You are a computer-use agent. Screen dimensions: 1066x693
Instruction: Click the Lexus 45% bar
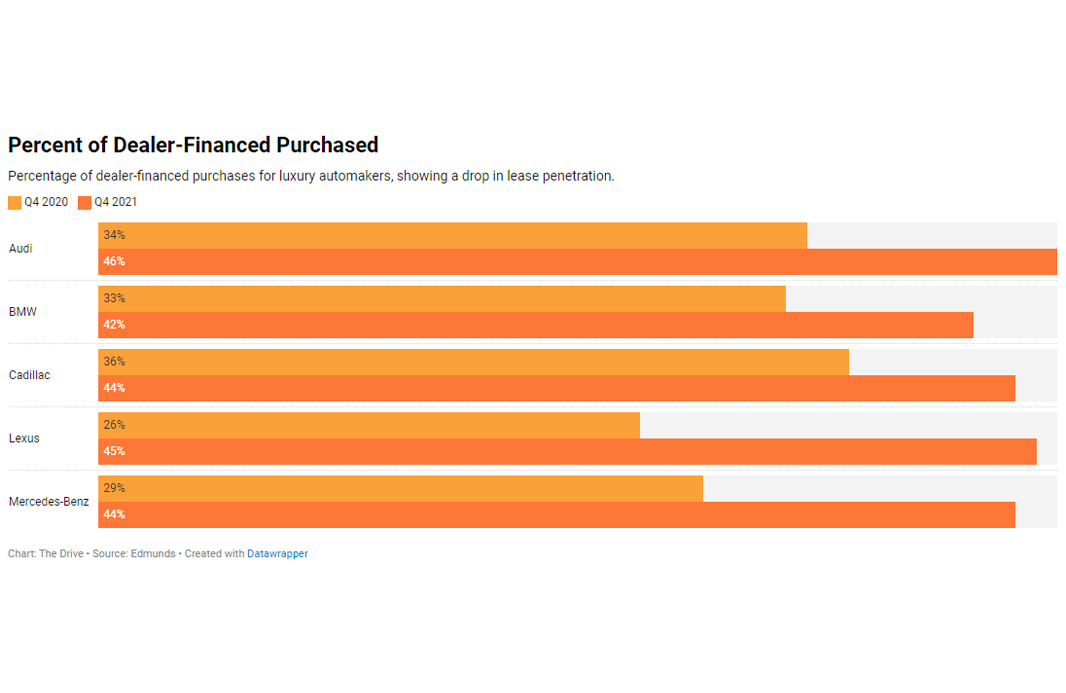(567, 451)
